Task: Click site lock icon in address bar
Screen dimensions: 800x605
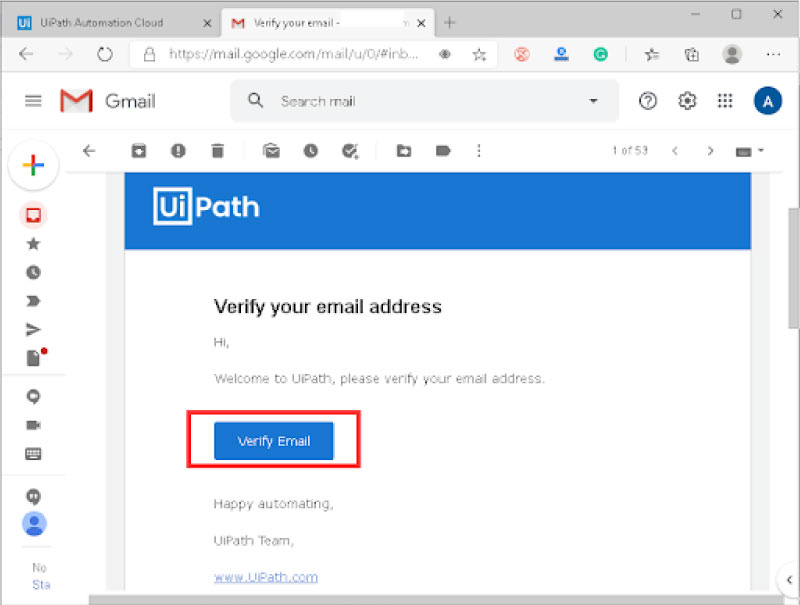Action: click(149, 54)
